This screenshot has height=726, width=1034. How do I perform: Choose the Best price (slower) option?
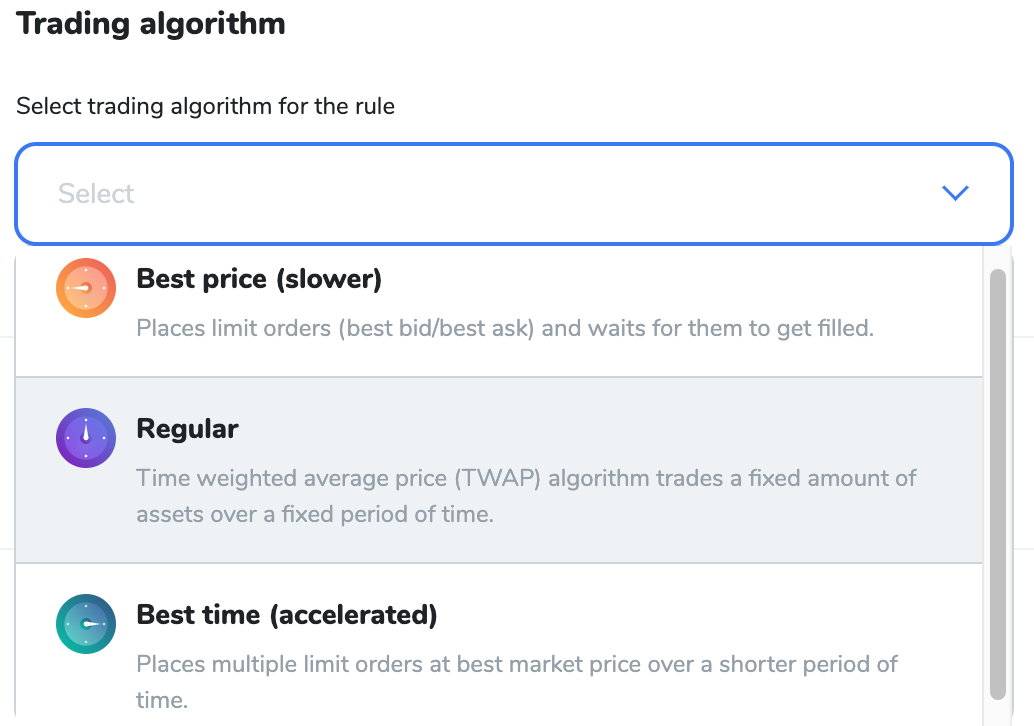tap(499, 311)
